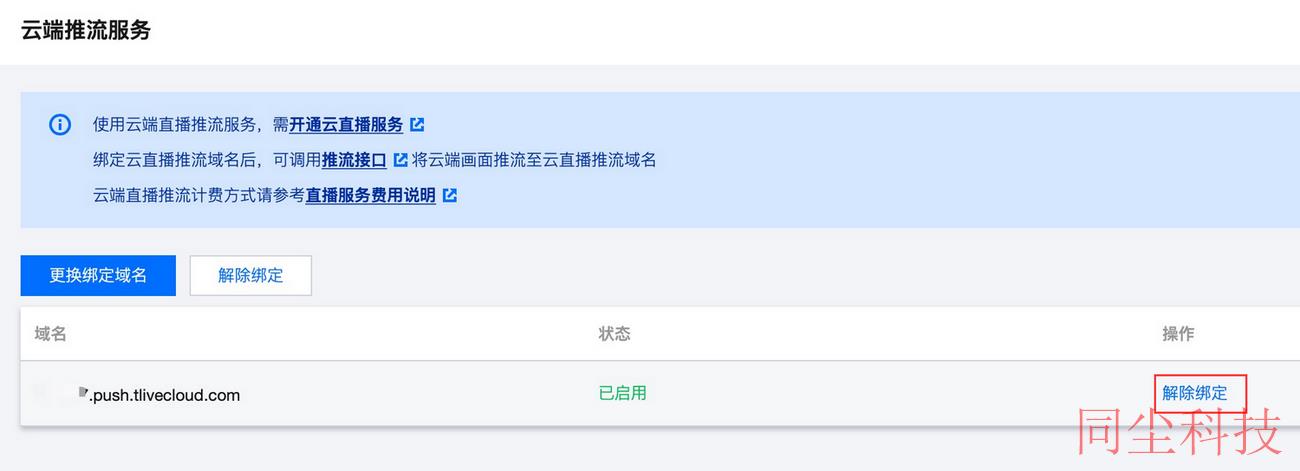The height and width of the screenshot is (471, 1300).
Task: Open the 开通云直播服务 link
Action: [x=346, y=125]
